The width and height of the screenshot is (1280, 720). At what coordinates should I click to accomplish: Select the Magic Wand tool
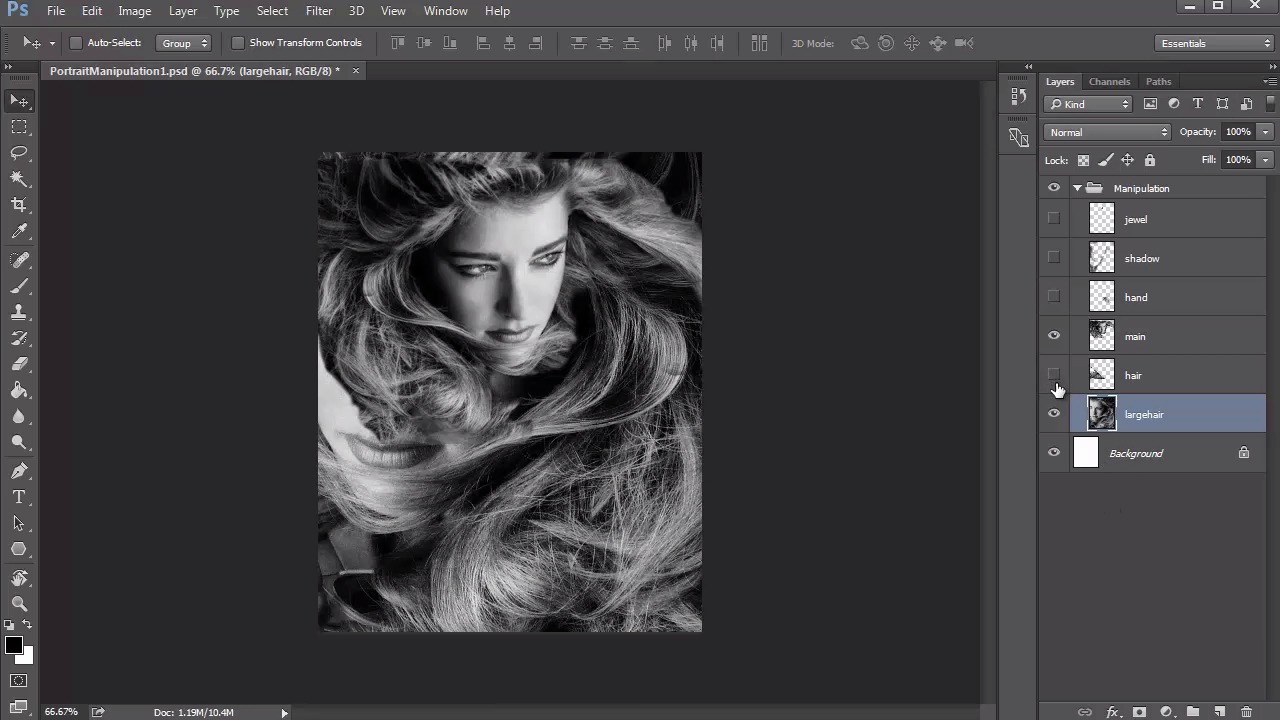pyautogui.click(x=19, y=179)
